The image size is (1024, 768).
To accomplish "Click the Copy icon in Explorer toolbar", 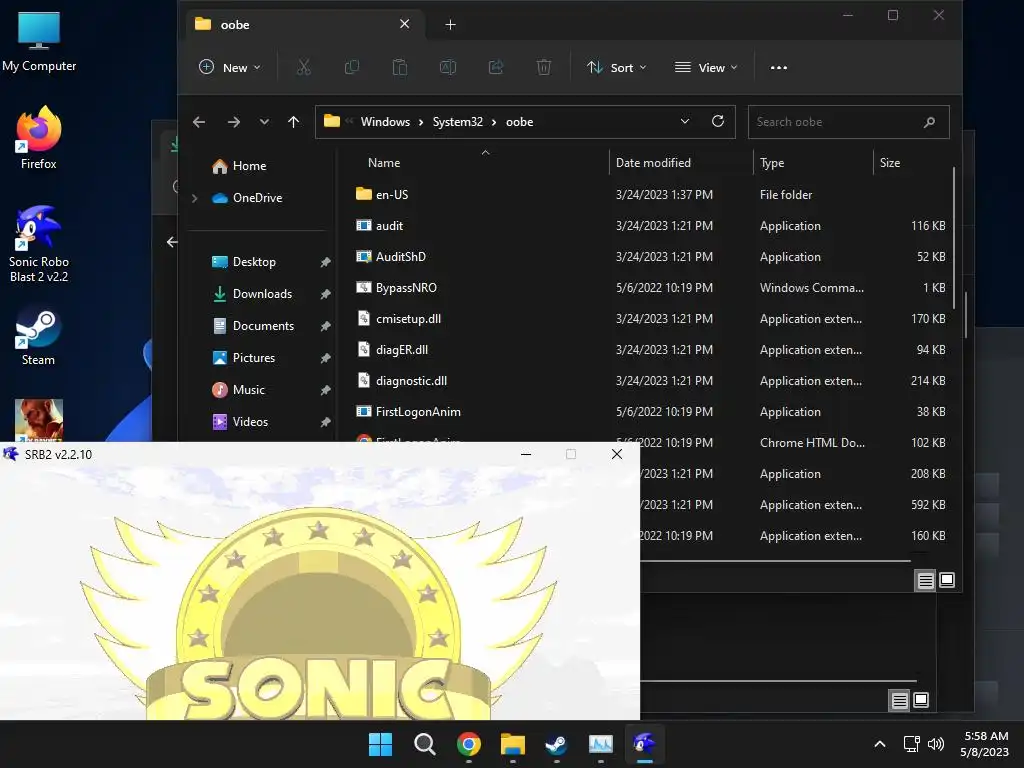I will click(351, 67).
